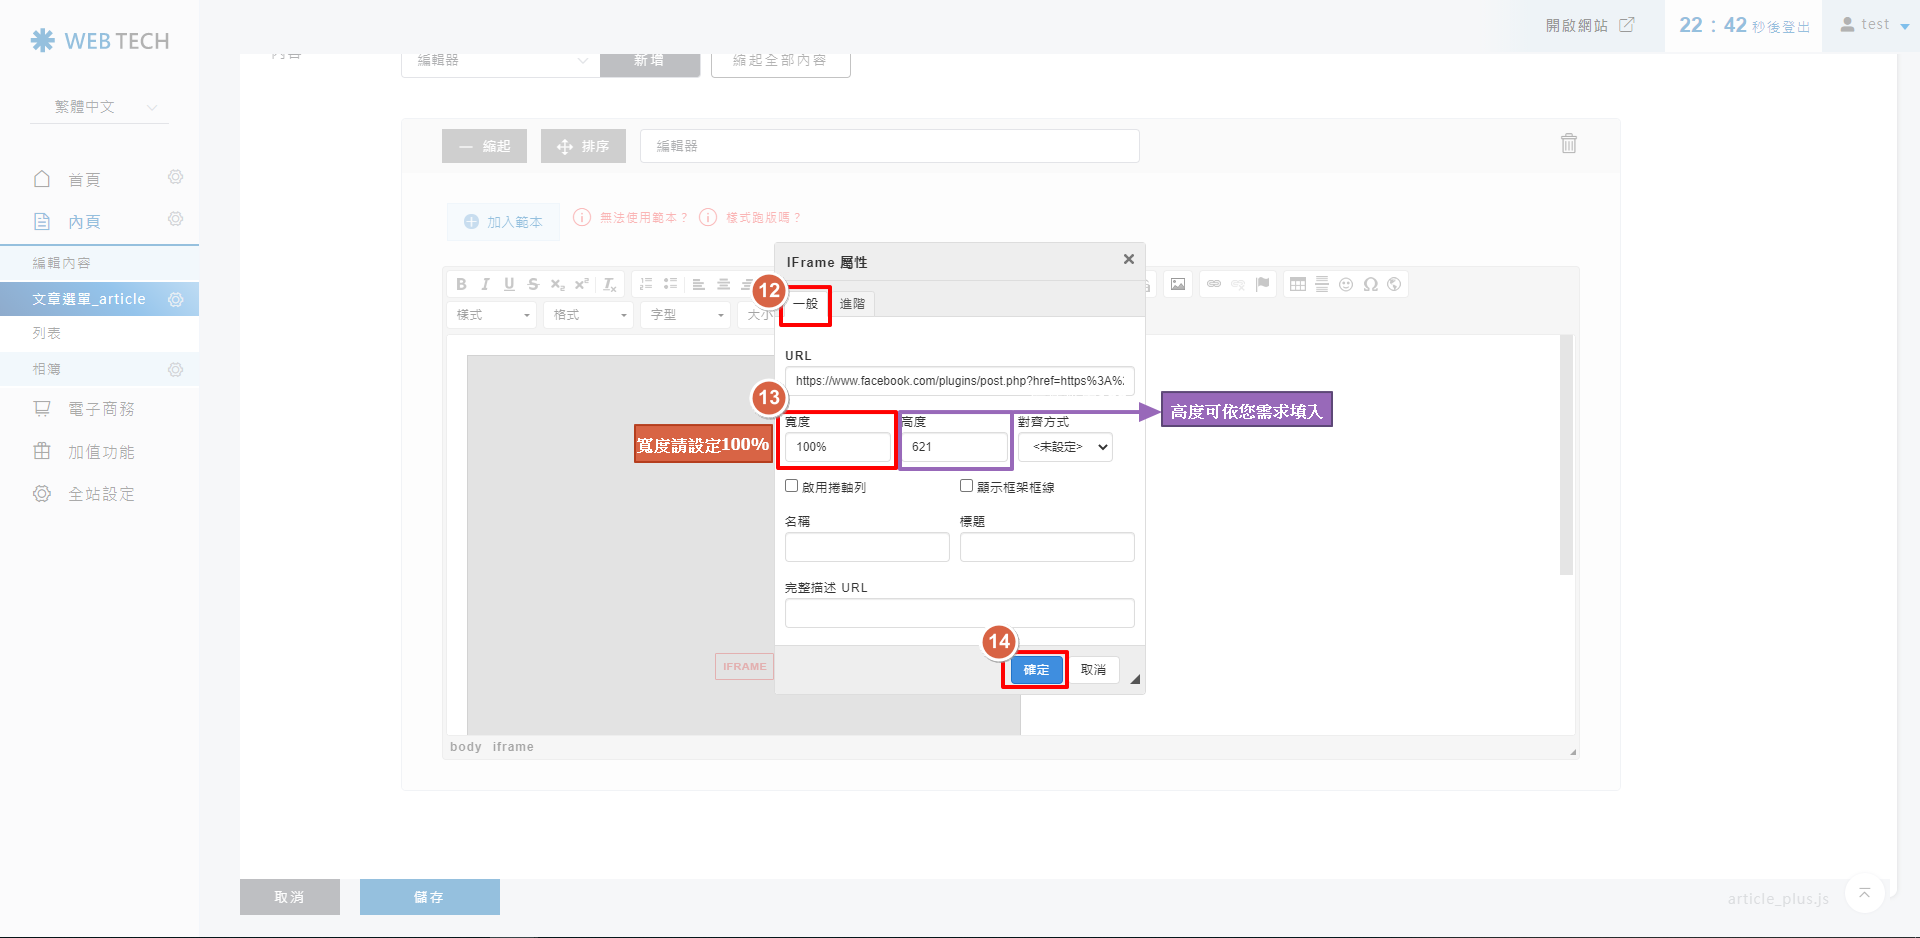Click the 確定 button to confirm
1920x938 pixels.
tap(1036, 670)
